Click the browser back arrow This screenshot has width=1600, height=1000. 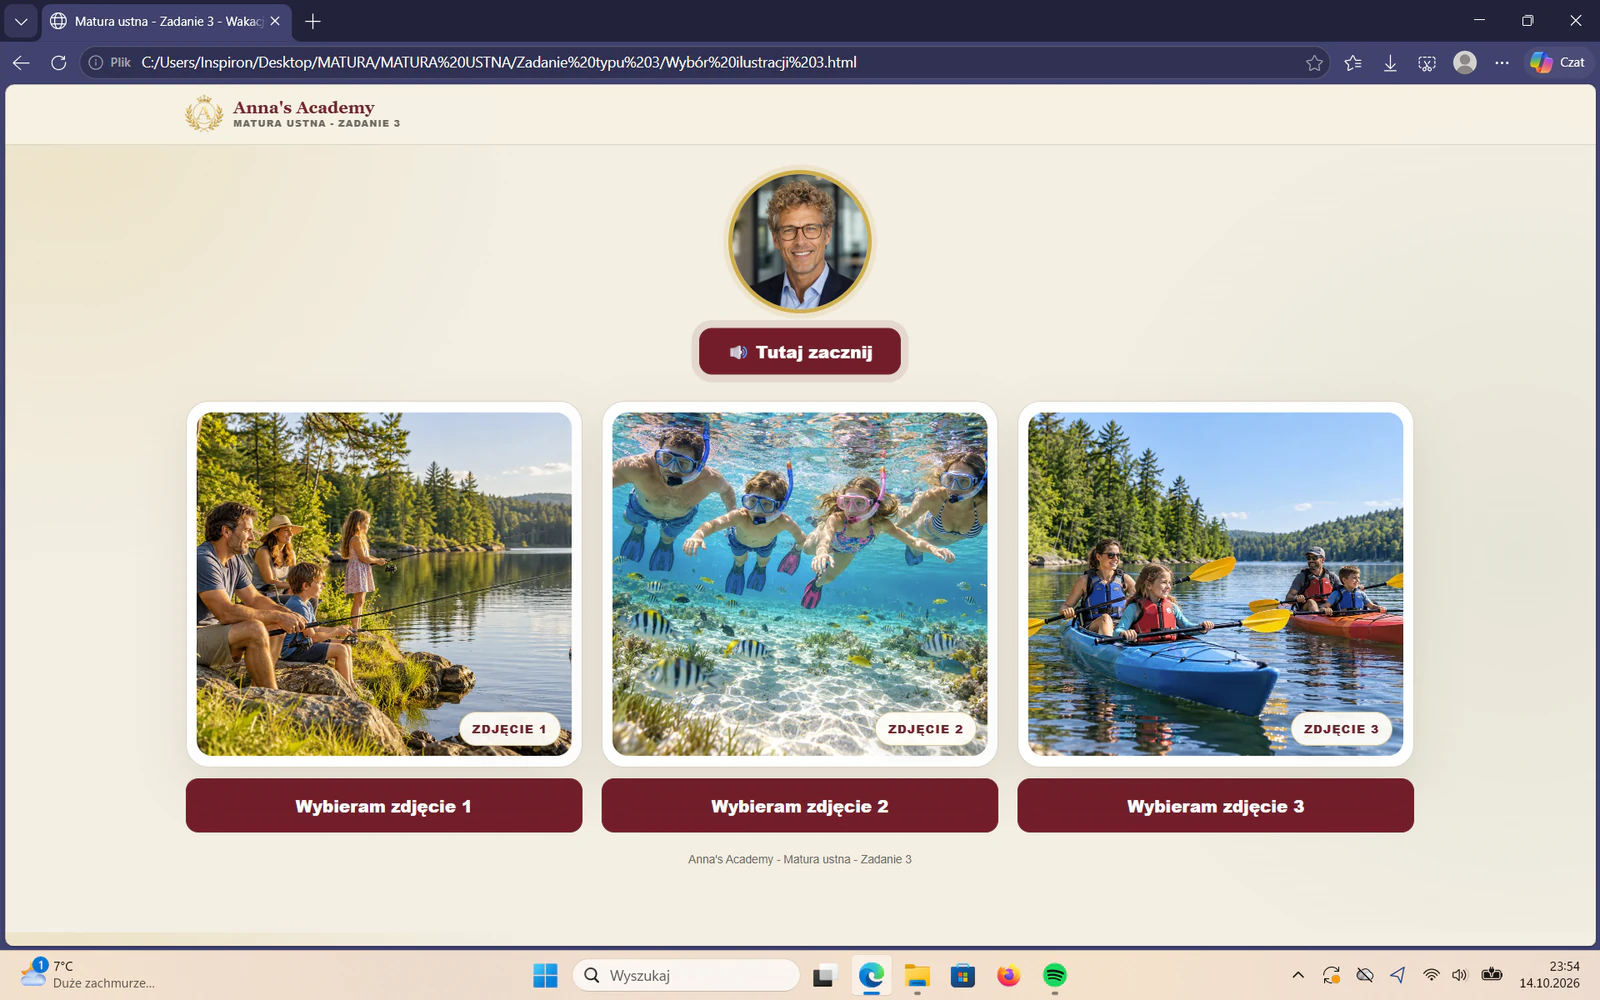[x=21, y=62]
